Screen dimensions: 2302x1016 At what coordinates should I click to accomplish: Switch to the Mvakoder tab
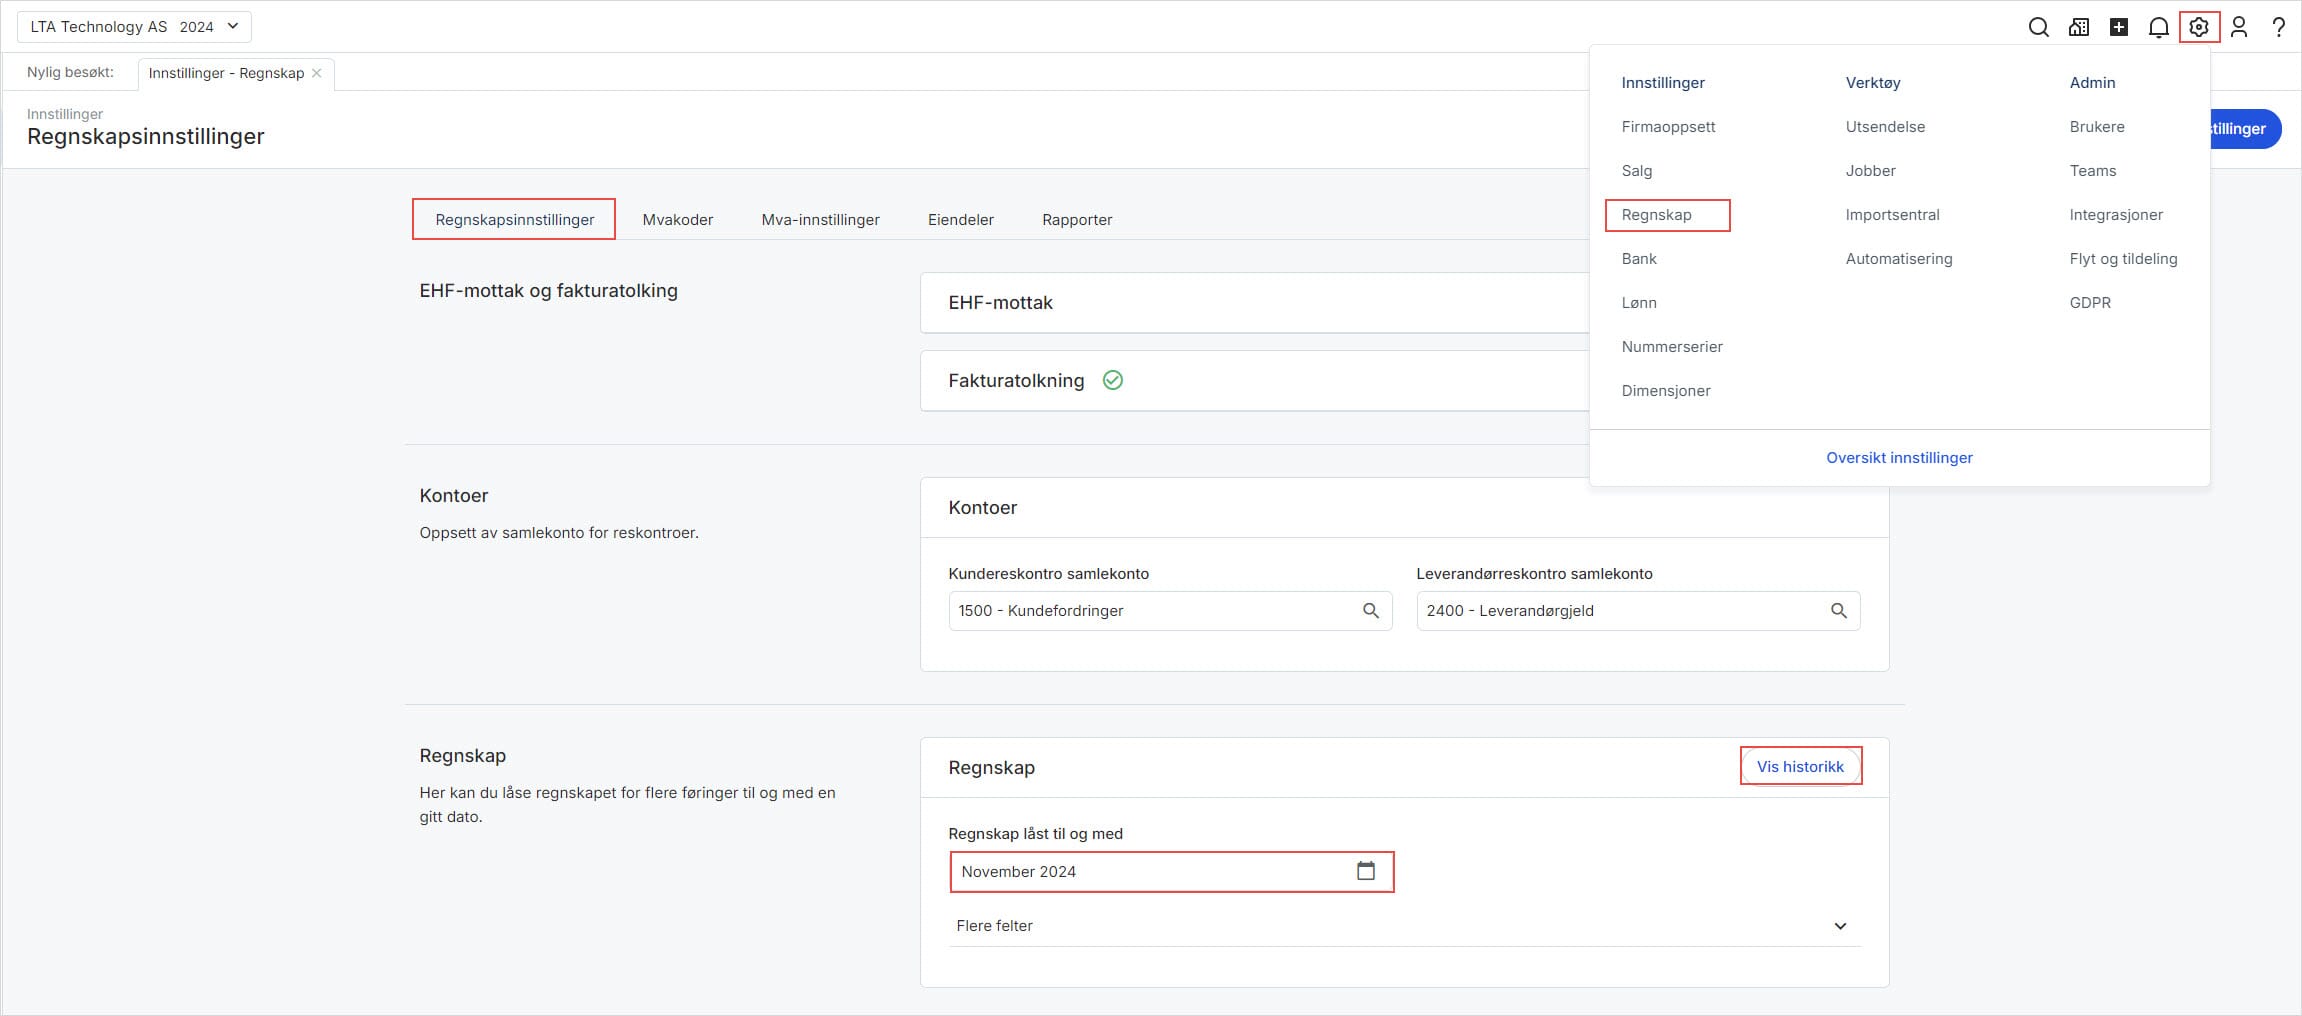click(x=677, y=220)
